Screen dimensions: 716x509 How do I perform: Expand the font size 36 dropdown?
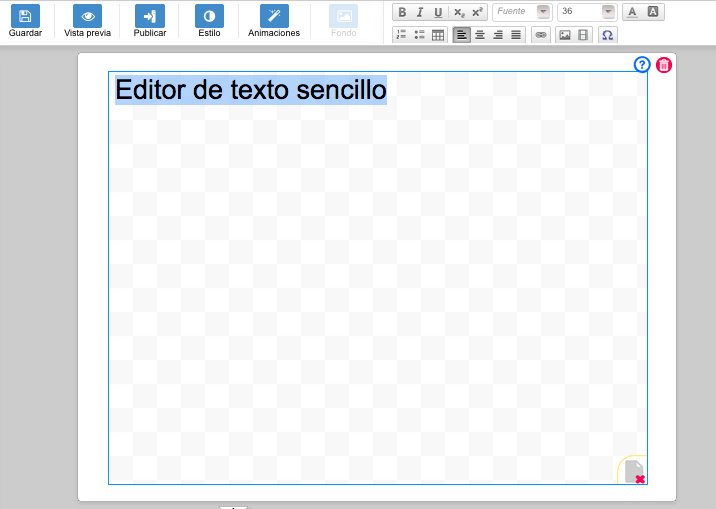pyautogui.click(x=608, y=12)
